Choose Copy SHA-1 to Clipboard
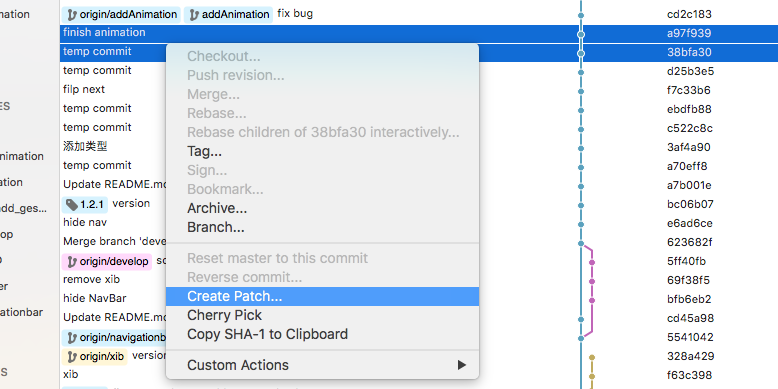Viewport: 778px width, 389px height. pos(322,334)
